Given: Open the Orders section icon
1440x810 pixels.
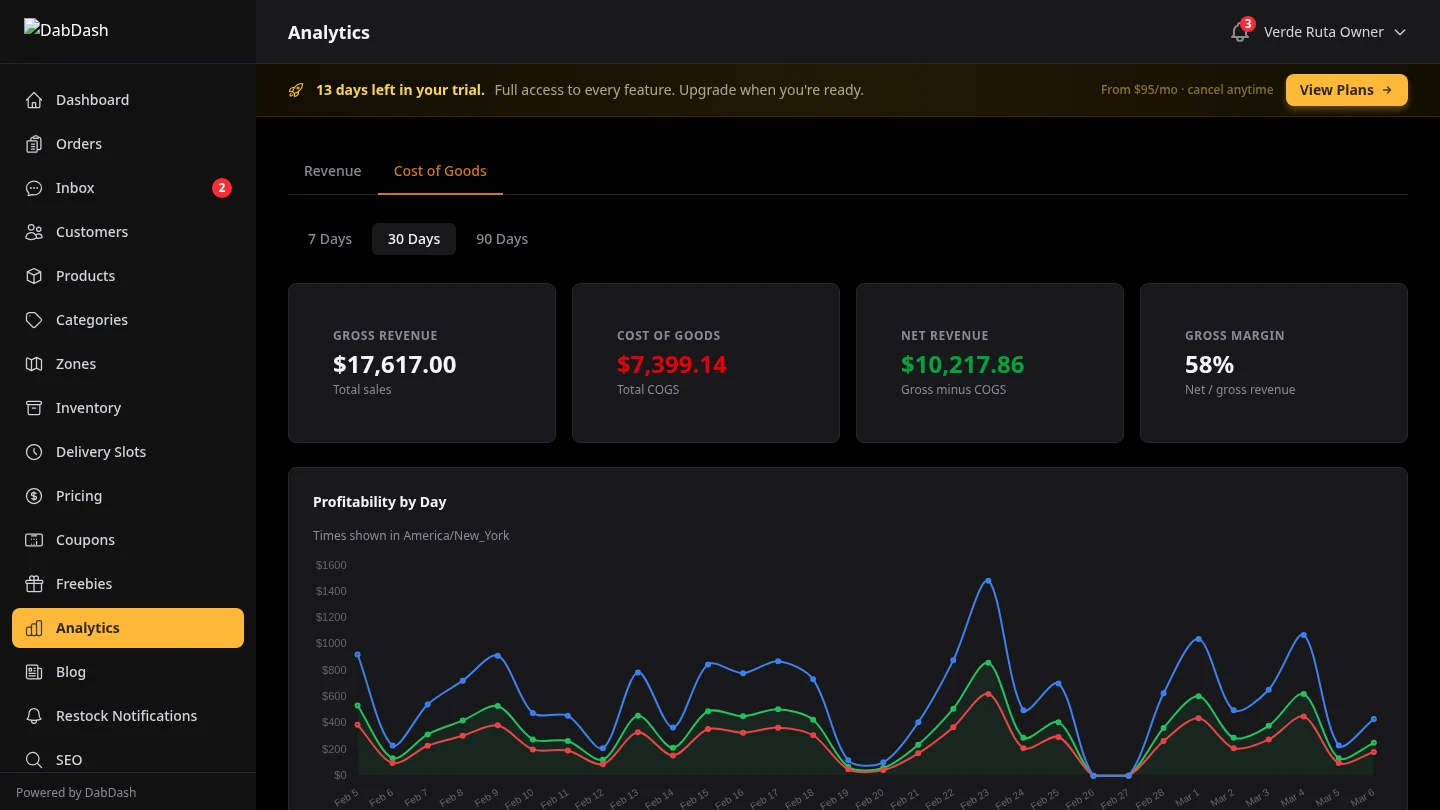Looking at the screenshot, I should (35, 144).
